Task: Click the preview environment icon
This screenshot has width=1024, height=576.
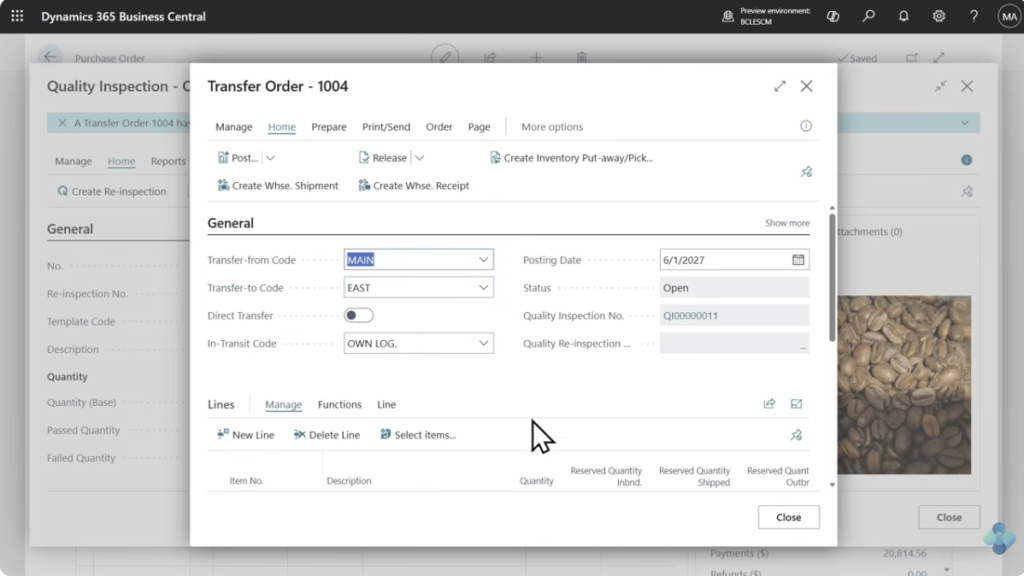Action: tap(728, 16)
